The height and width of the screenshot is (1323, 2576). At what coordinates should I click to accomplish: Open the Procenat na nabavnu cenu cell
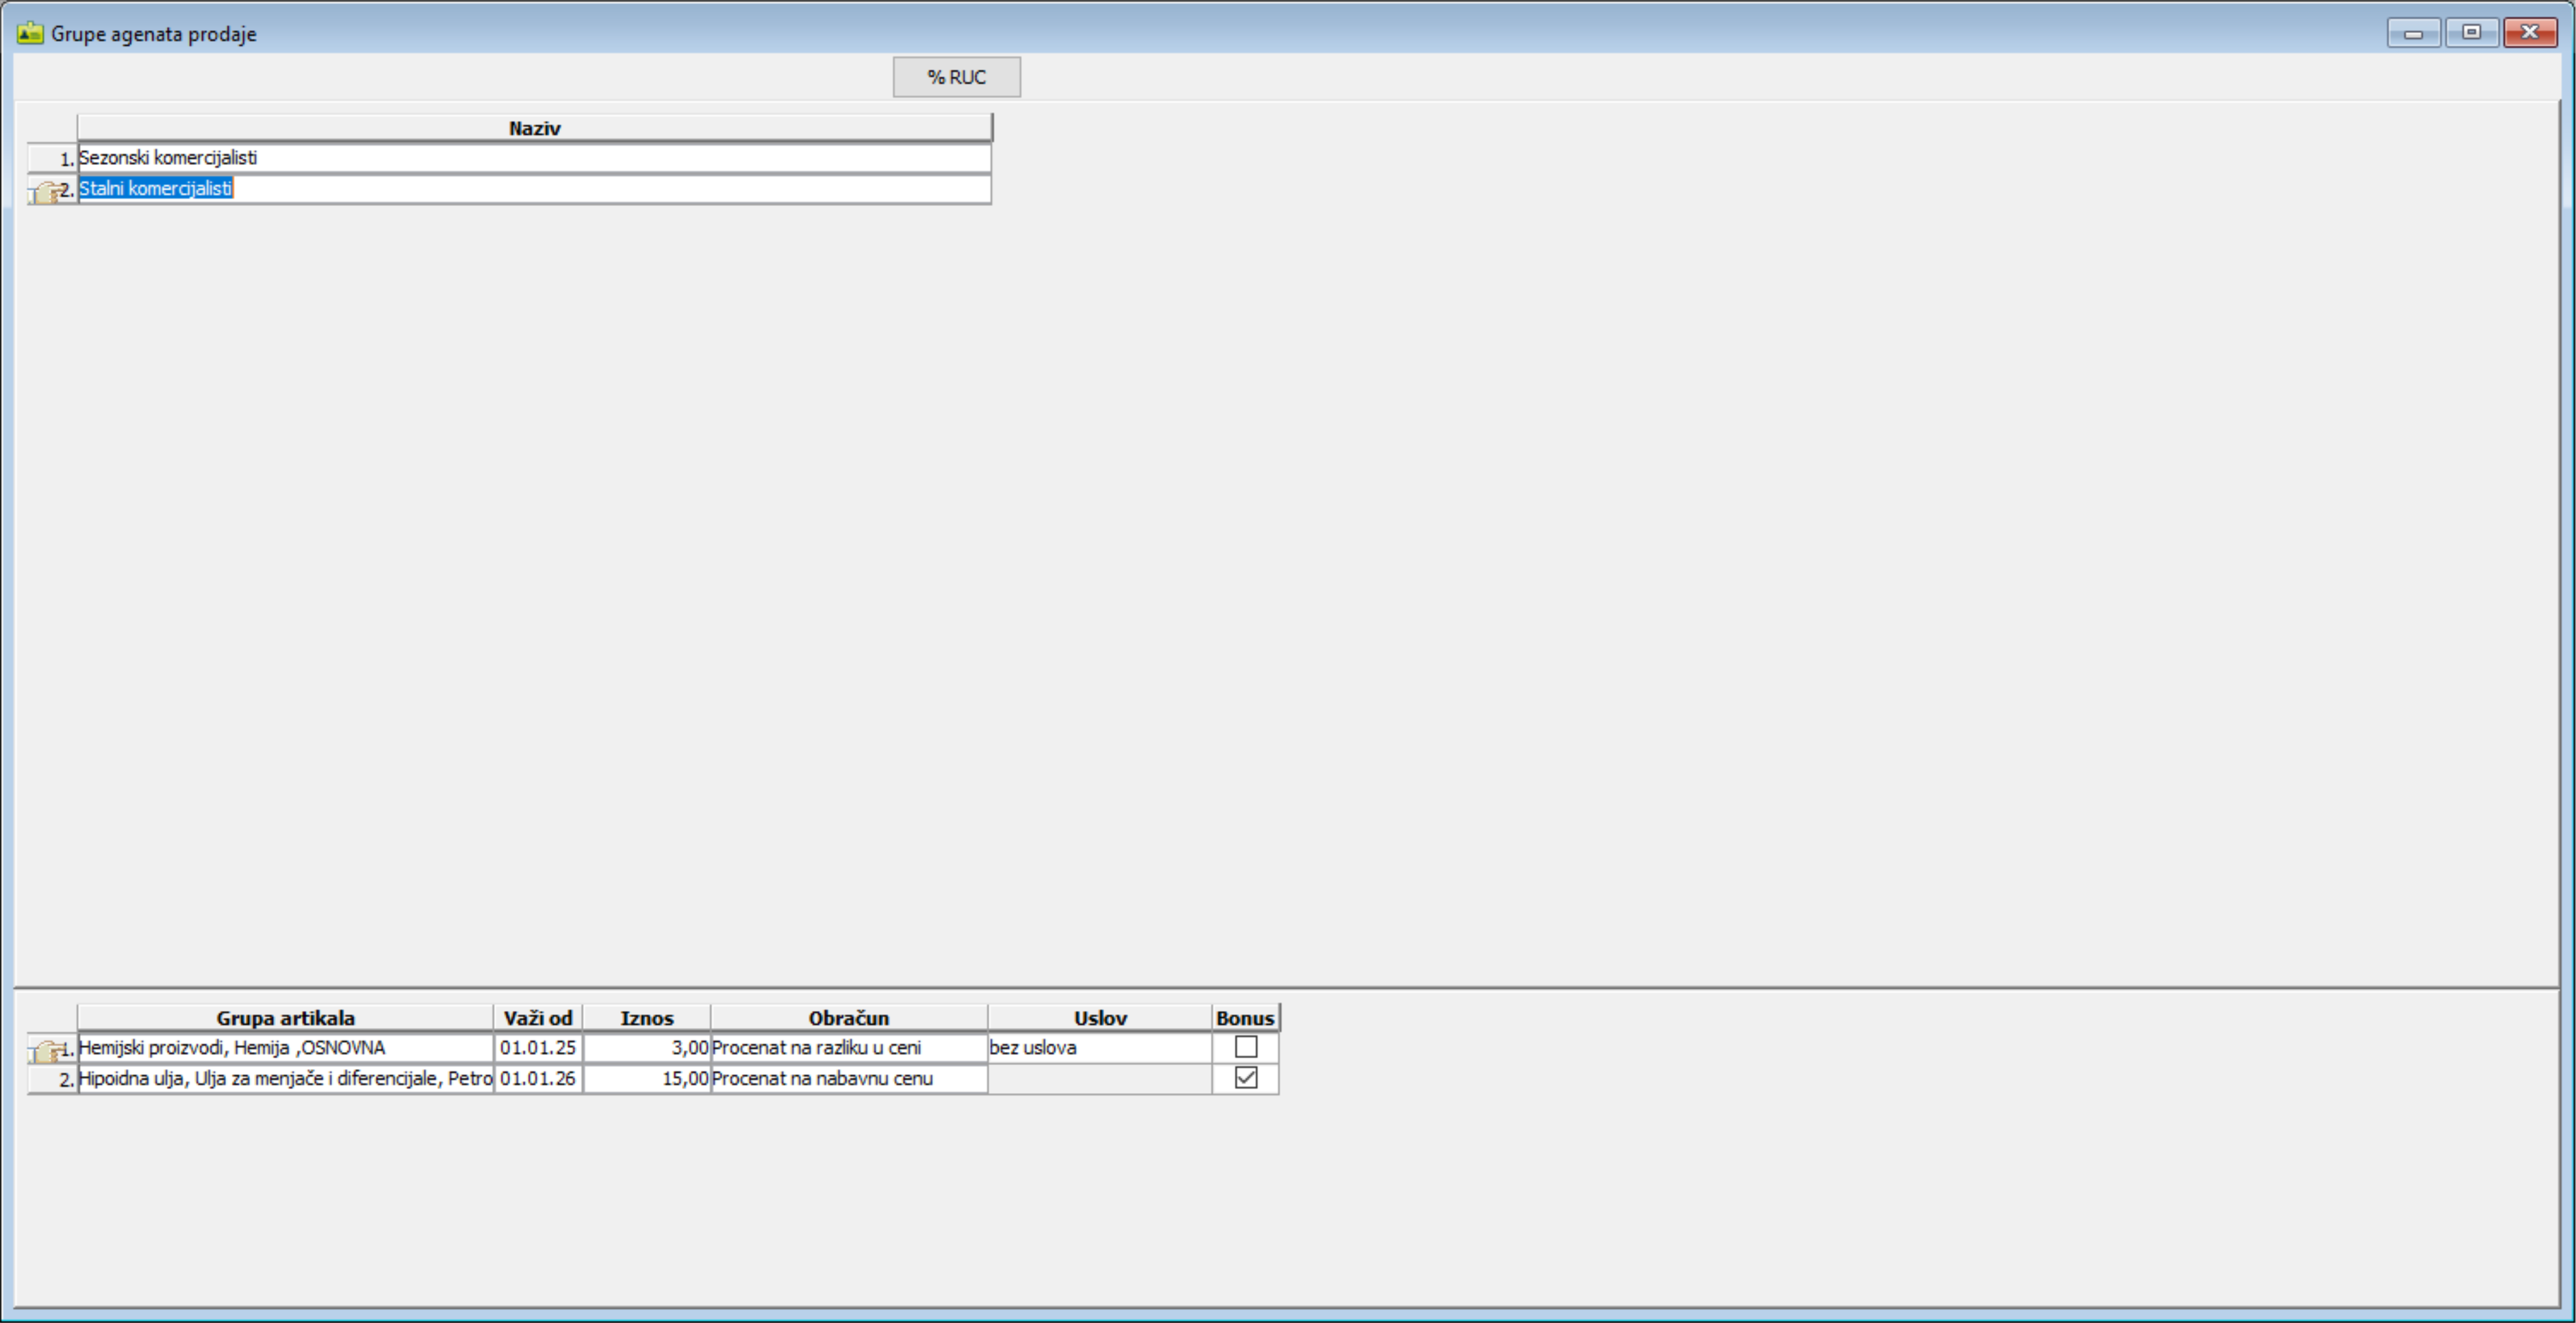848,1079
